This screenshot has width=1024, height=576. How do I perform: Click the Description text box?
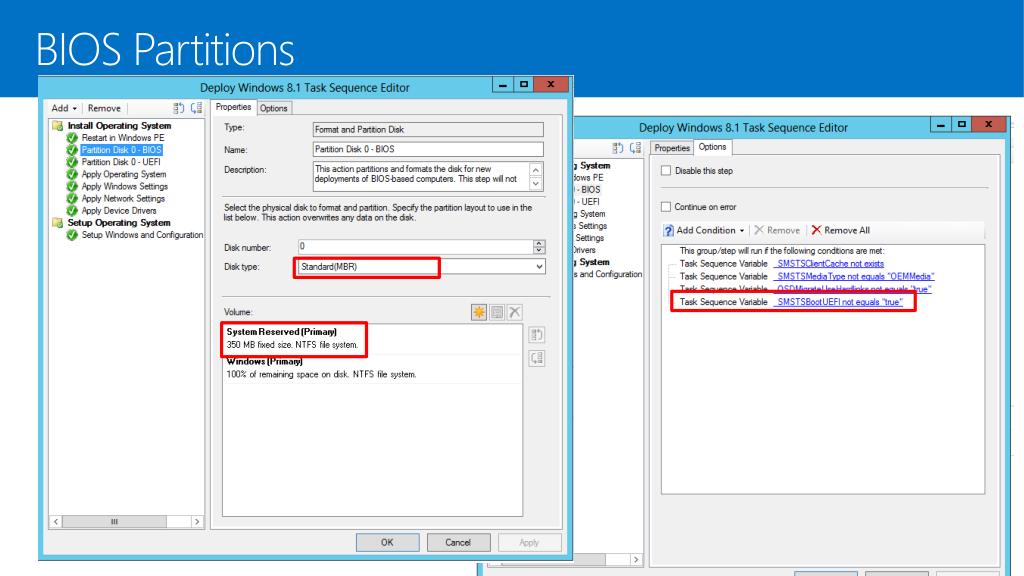[421, 176]
